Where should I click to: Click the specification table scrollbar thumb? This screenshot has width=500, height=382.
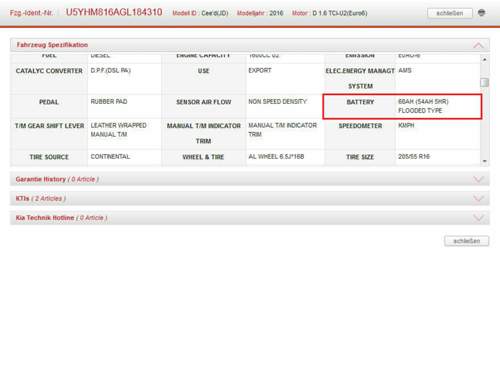485,82
